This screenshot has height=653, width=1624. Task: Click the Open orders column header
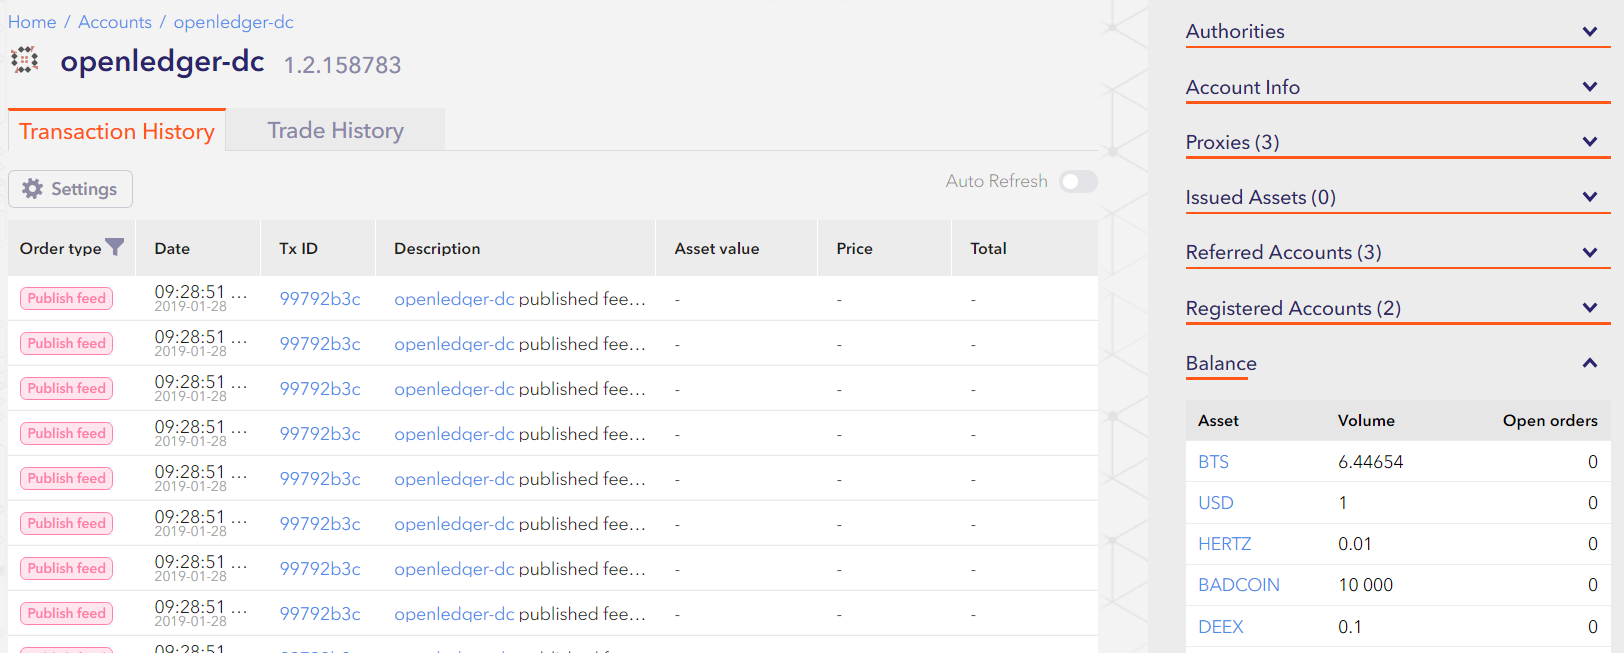[1550, 421]
